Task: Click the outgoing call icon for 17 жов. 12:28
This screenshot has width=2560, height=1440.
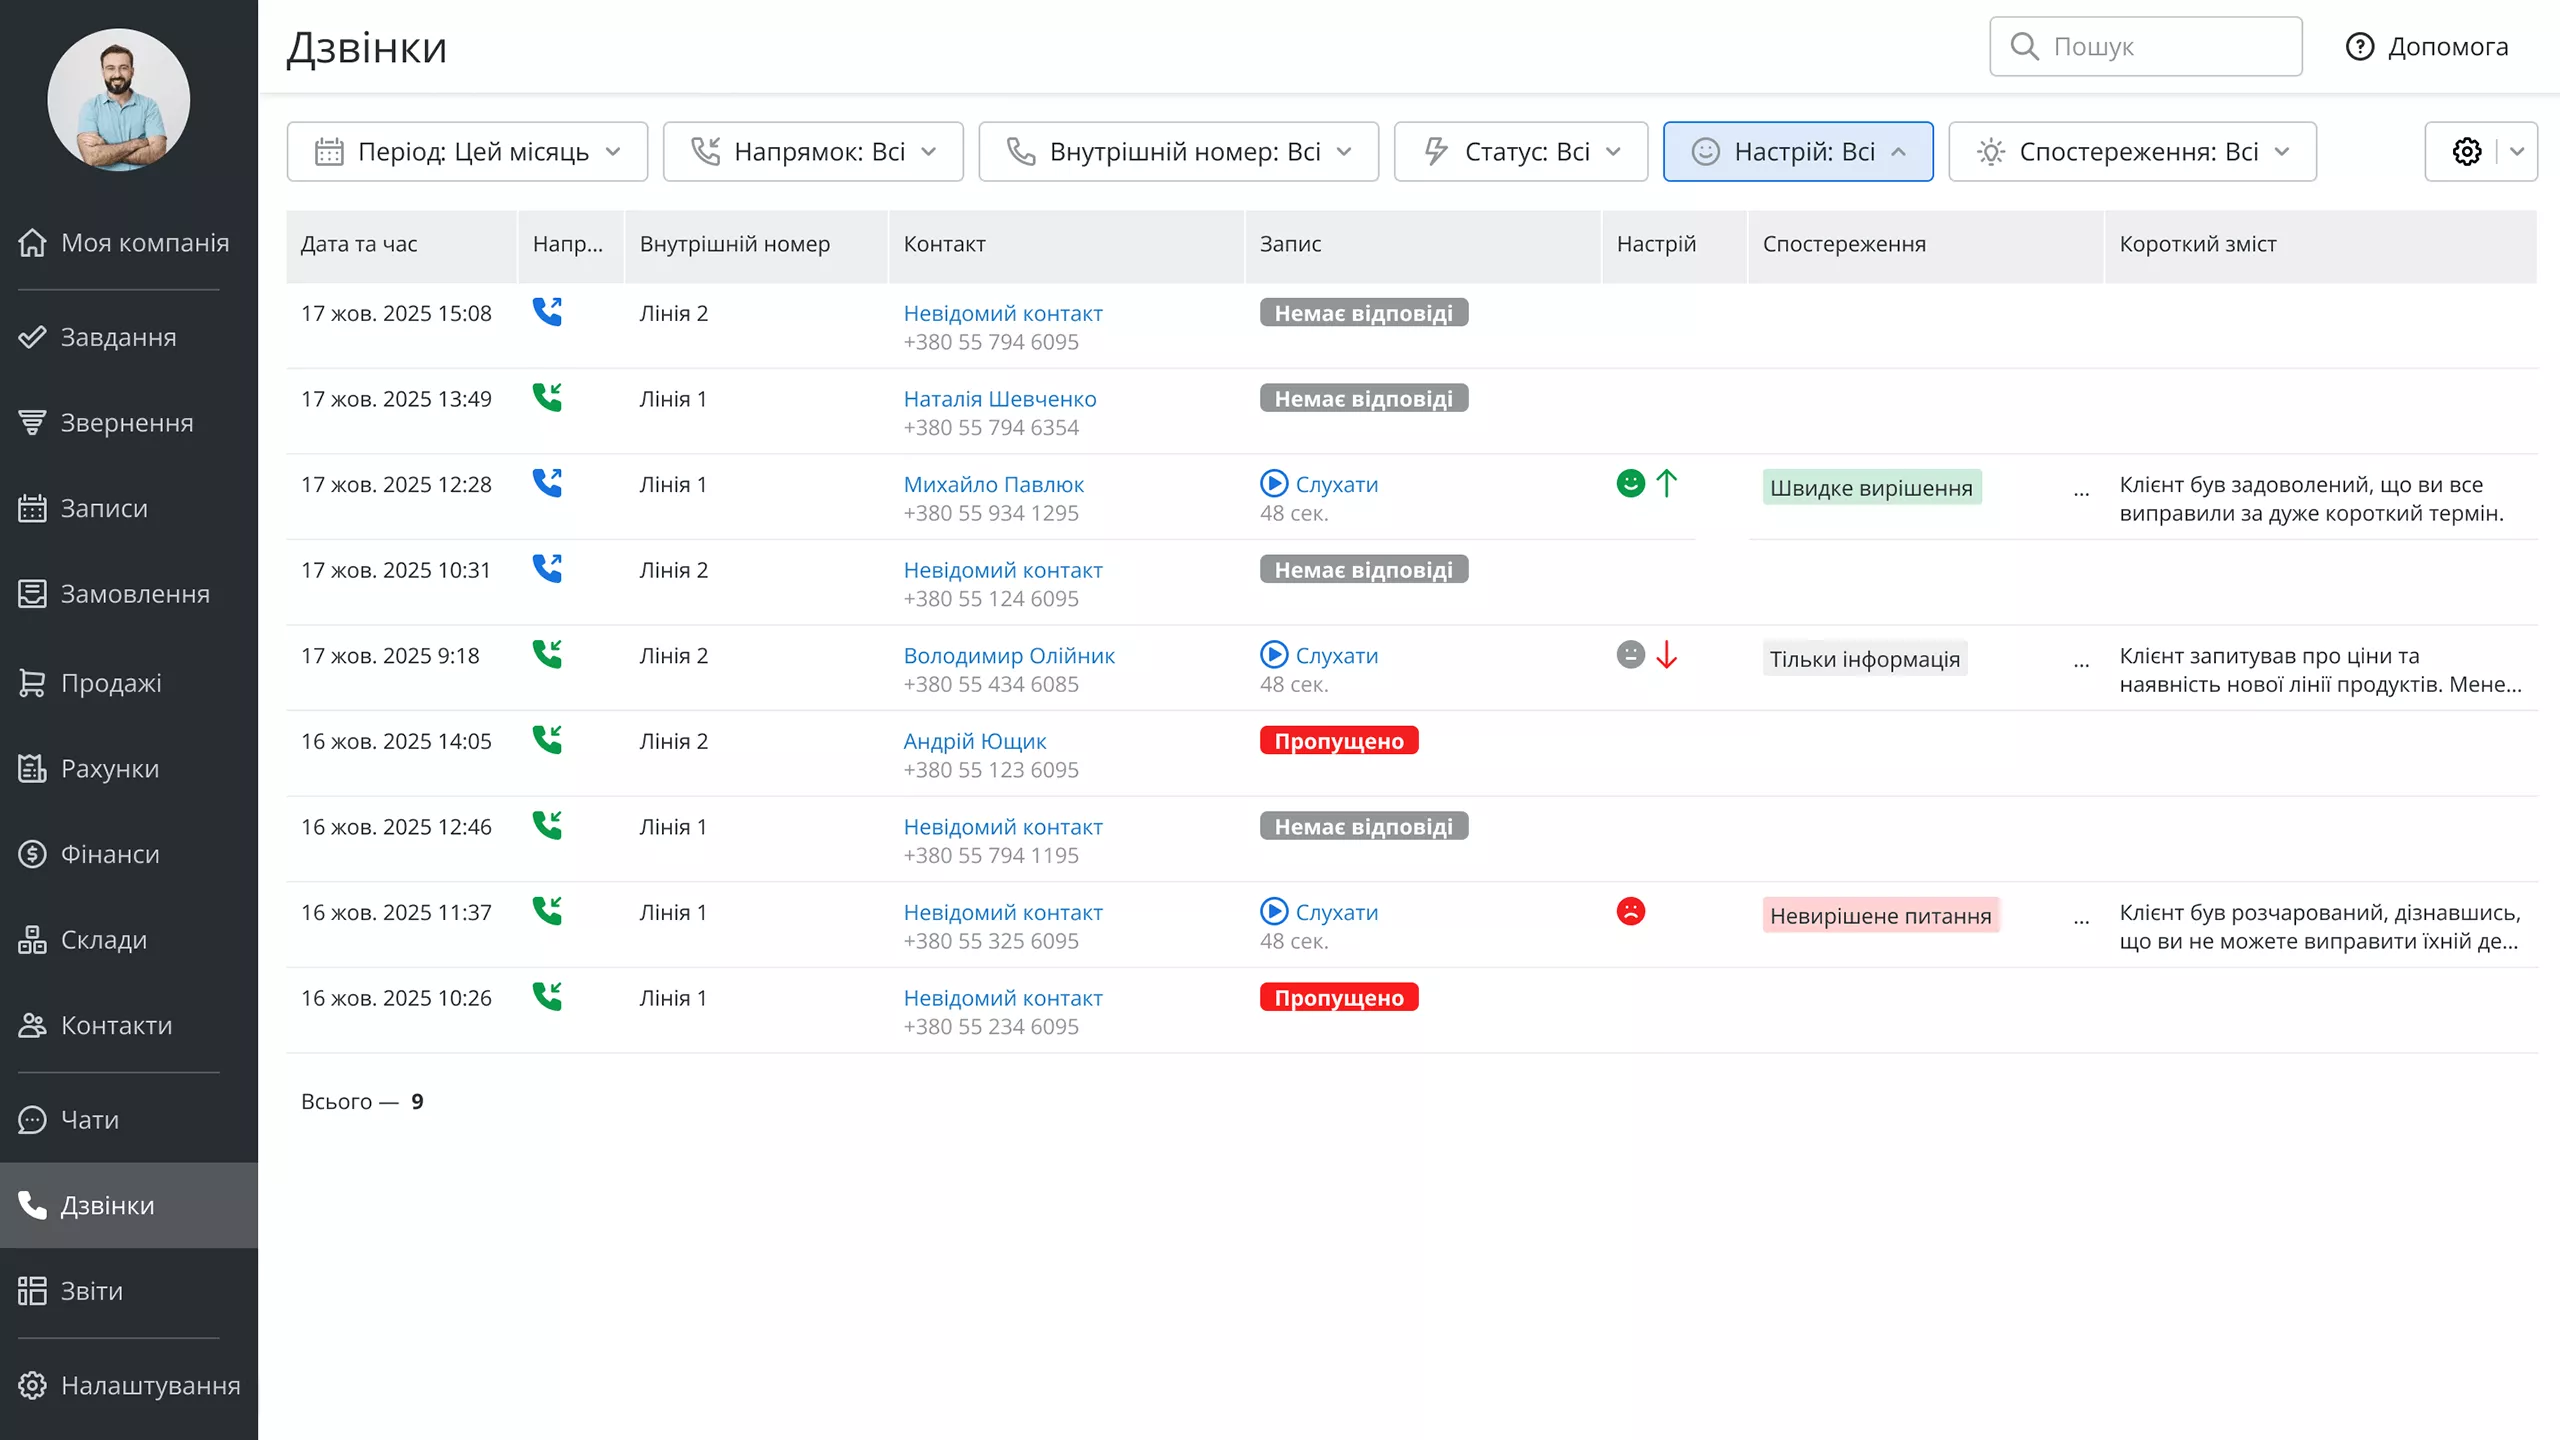Action: [x=547, y=483]
